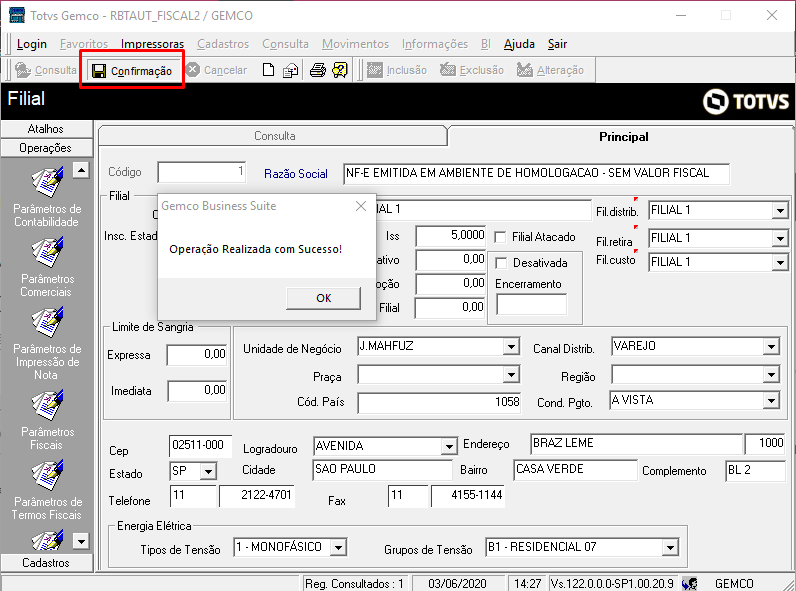Click the Atalhos sidebar button
The width and height of the screenshot is (796, 591).
point(46,129)
